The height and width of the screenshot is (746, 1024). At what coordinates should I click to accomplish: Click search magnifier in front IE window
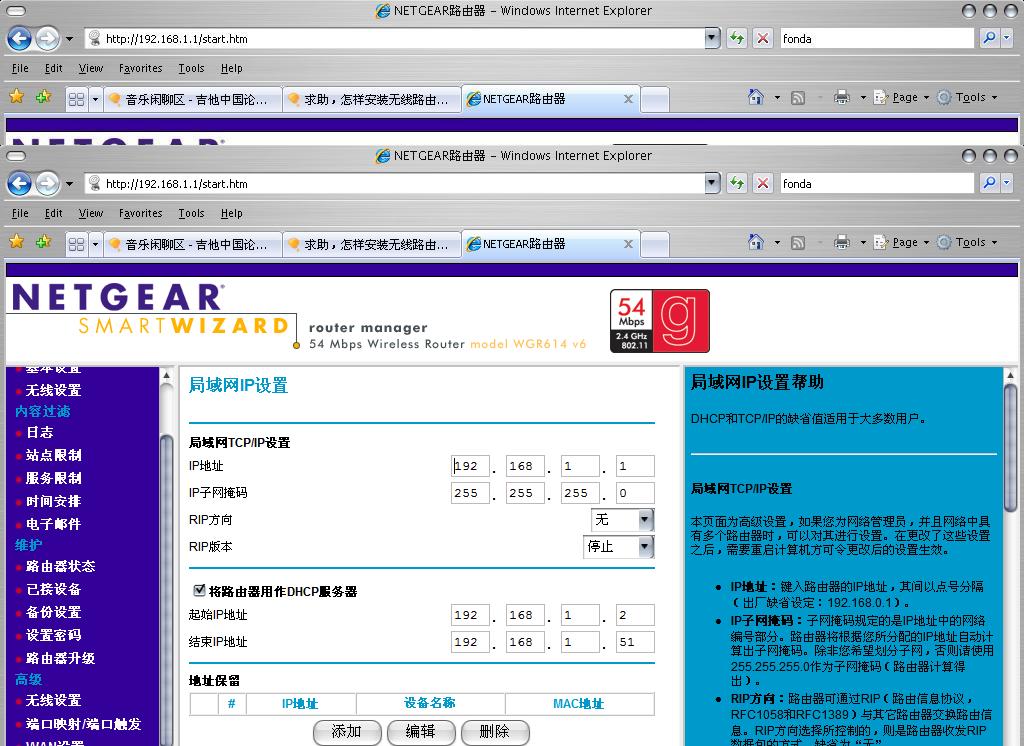[989, 184]
